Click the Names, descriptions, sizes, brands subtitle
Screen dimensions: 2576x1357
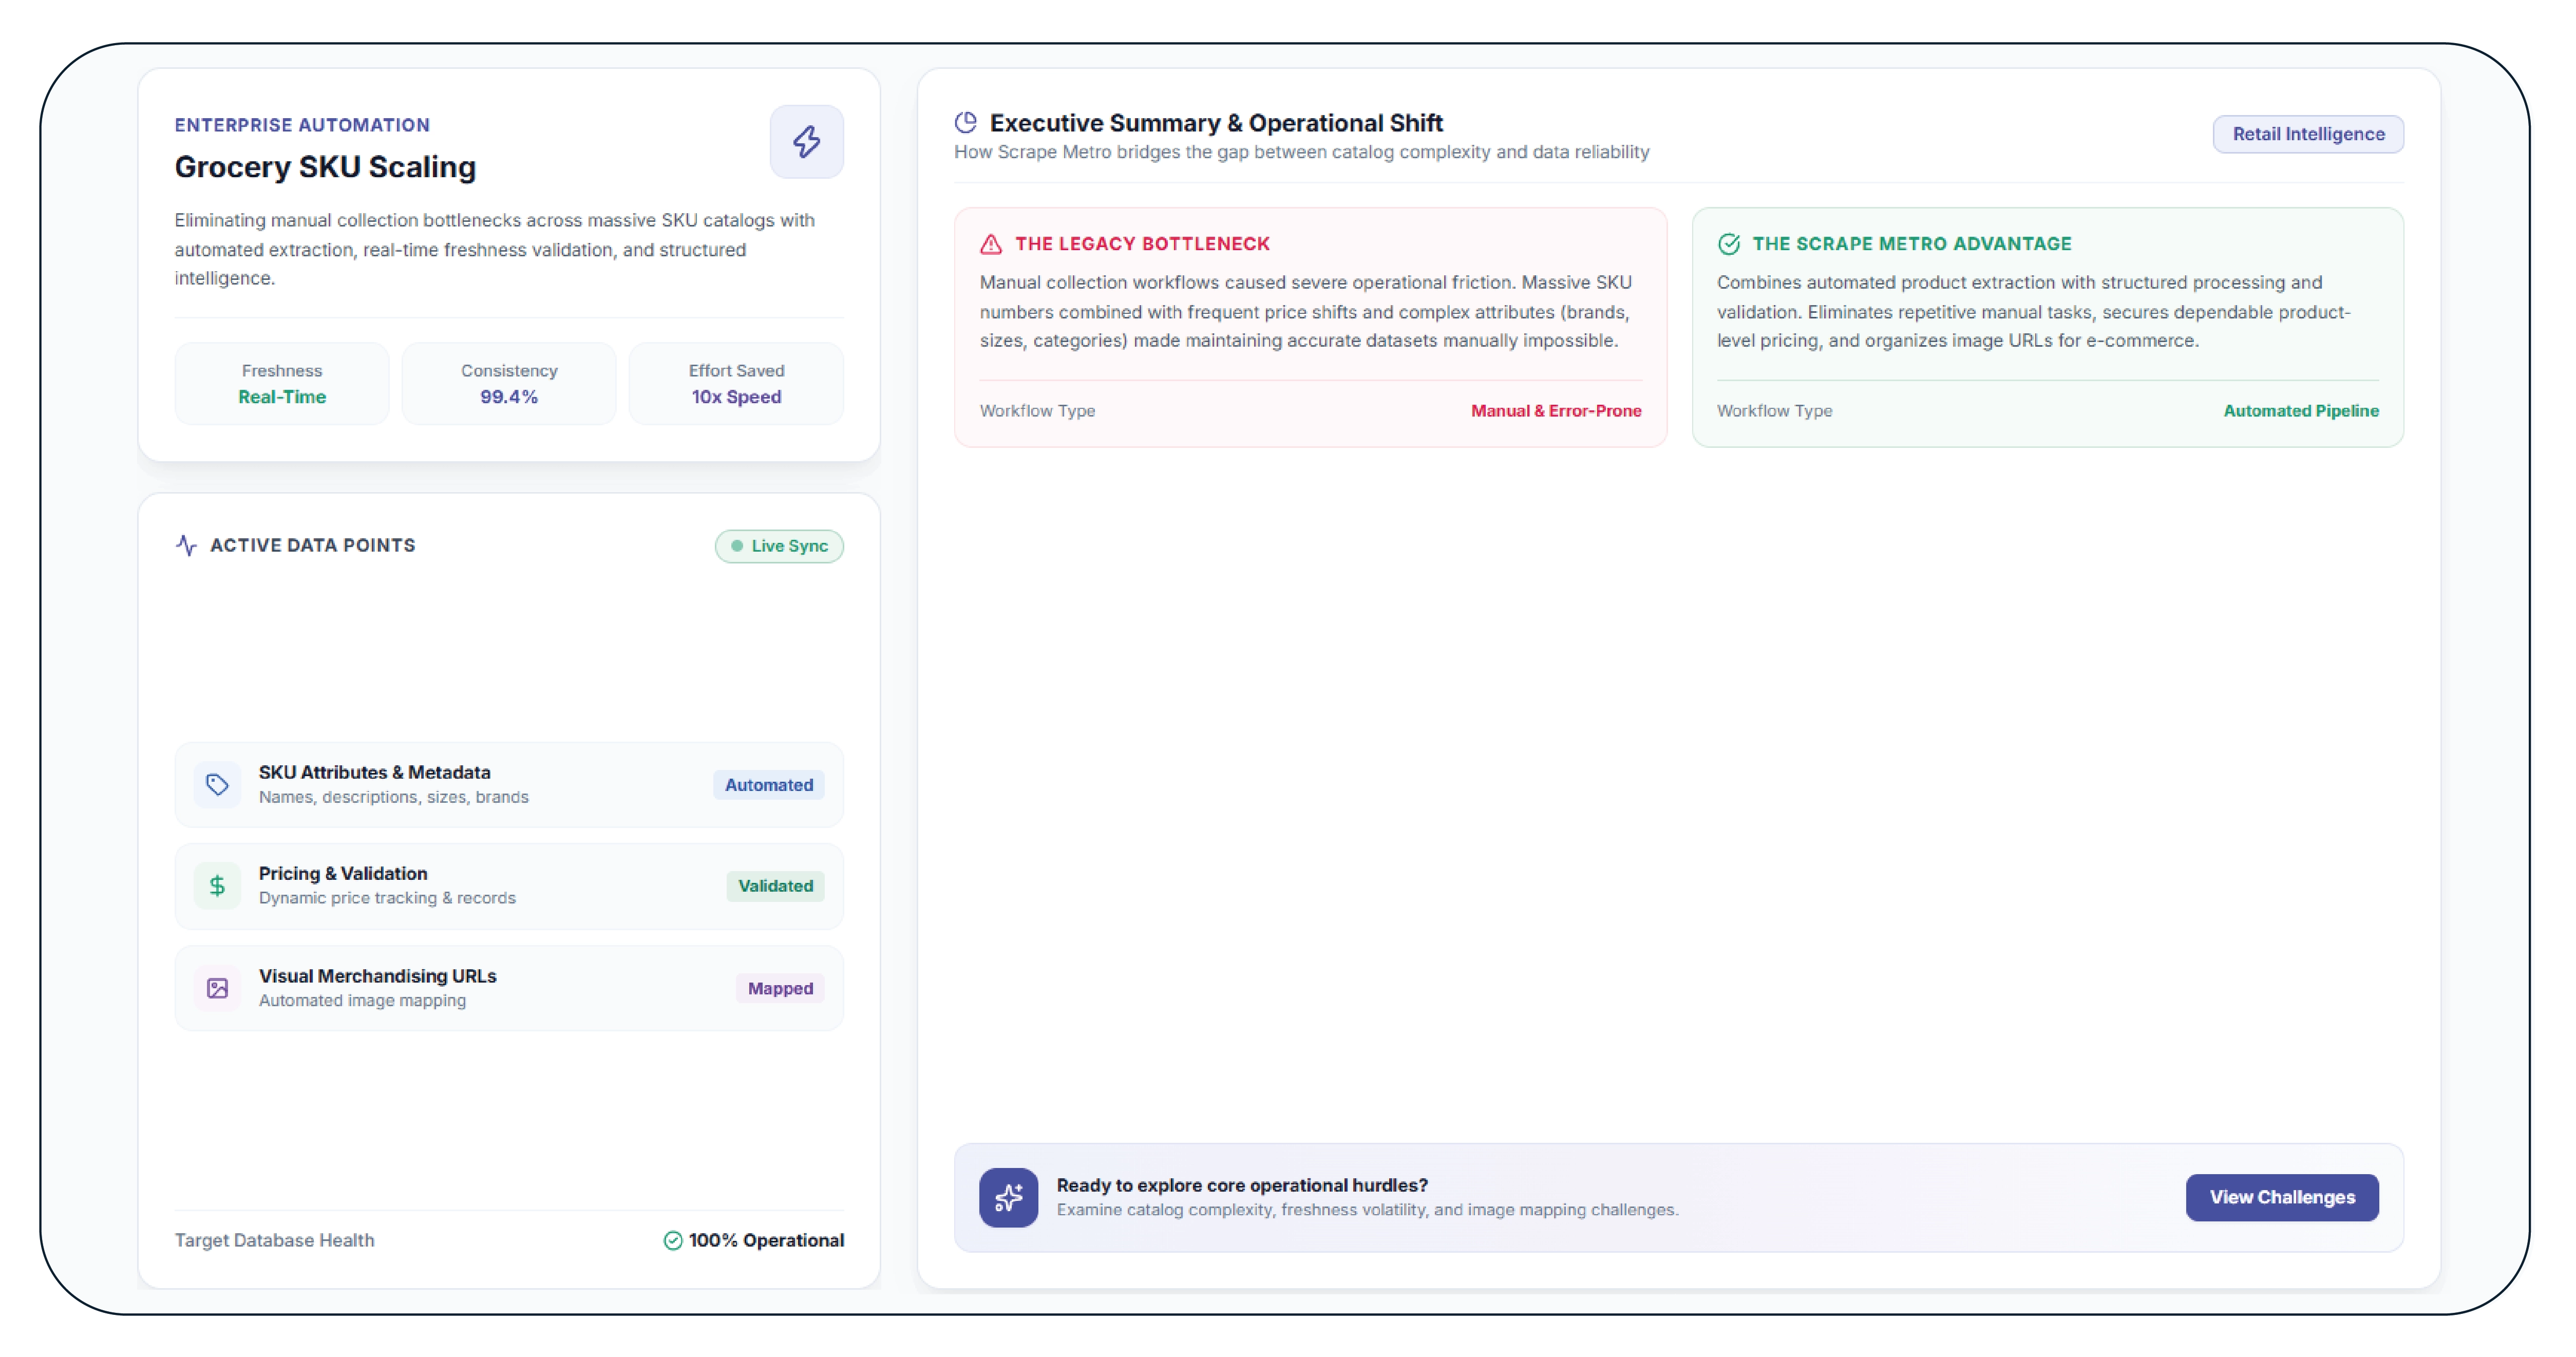394,797
